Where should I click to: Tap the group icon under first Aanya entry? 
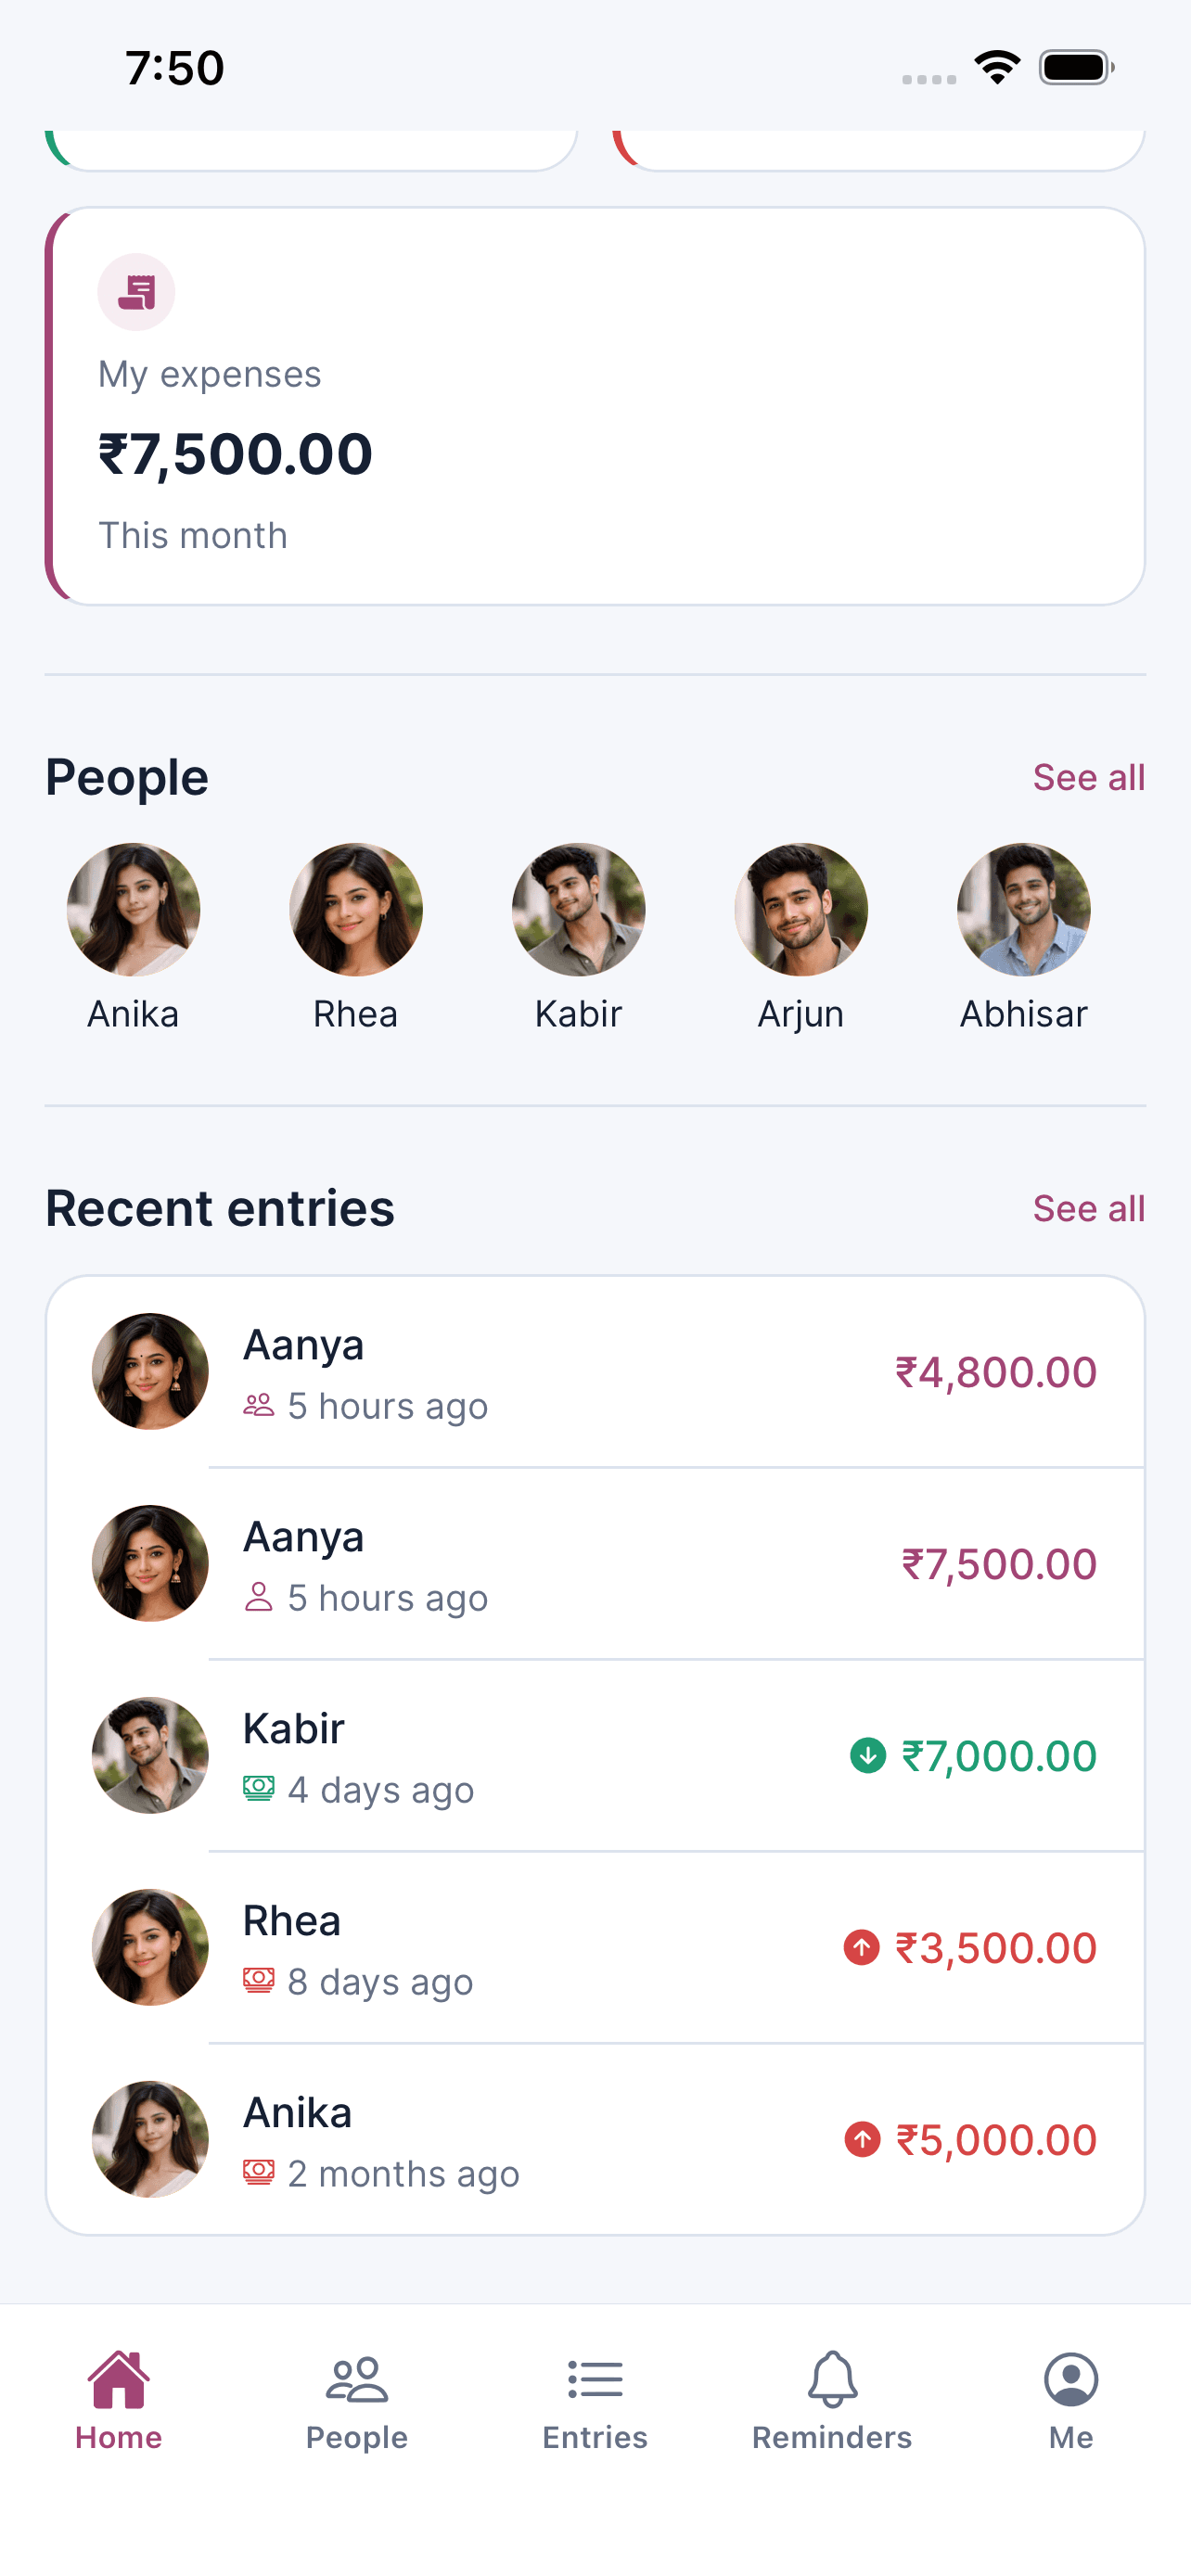[x=258, y=1405]
